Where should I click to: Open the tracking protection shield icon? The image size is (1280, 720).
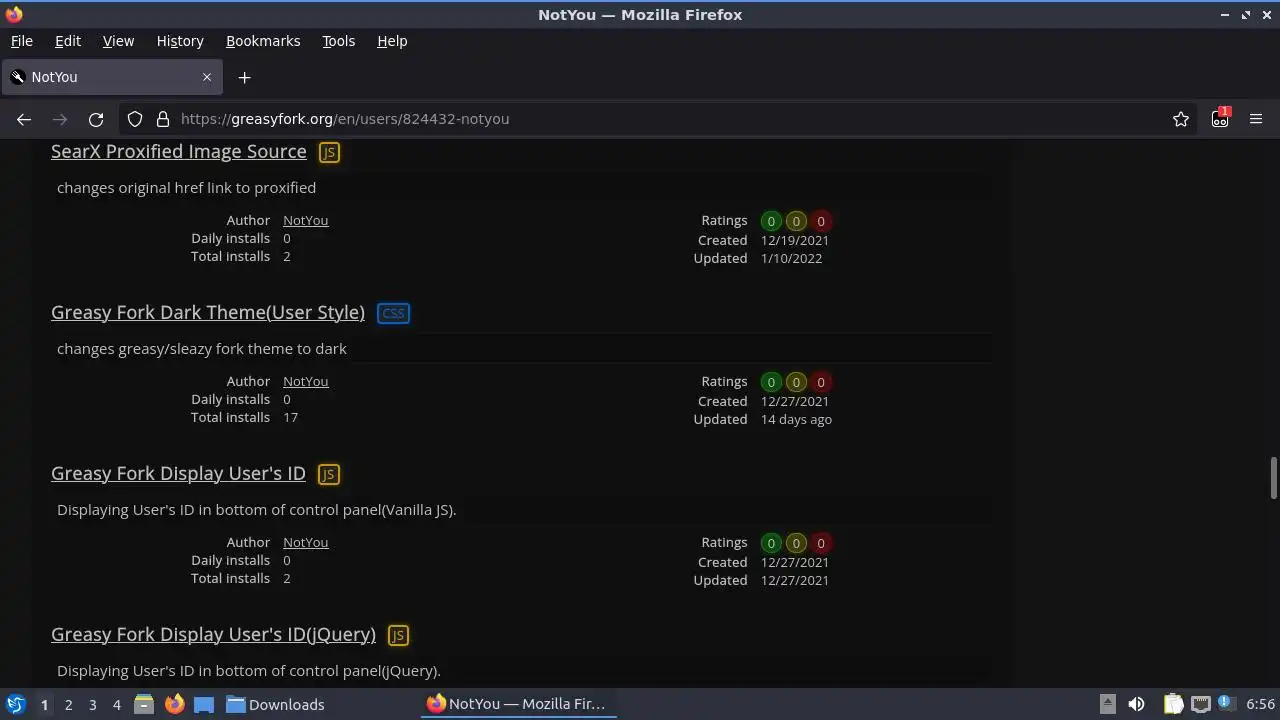tap(135, 119)
